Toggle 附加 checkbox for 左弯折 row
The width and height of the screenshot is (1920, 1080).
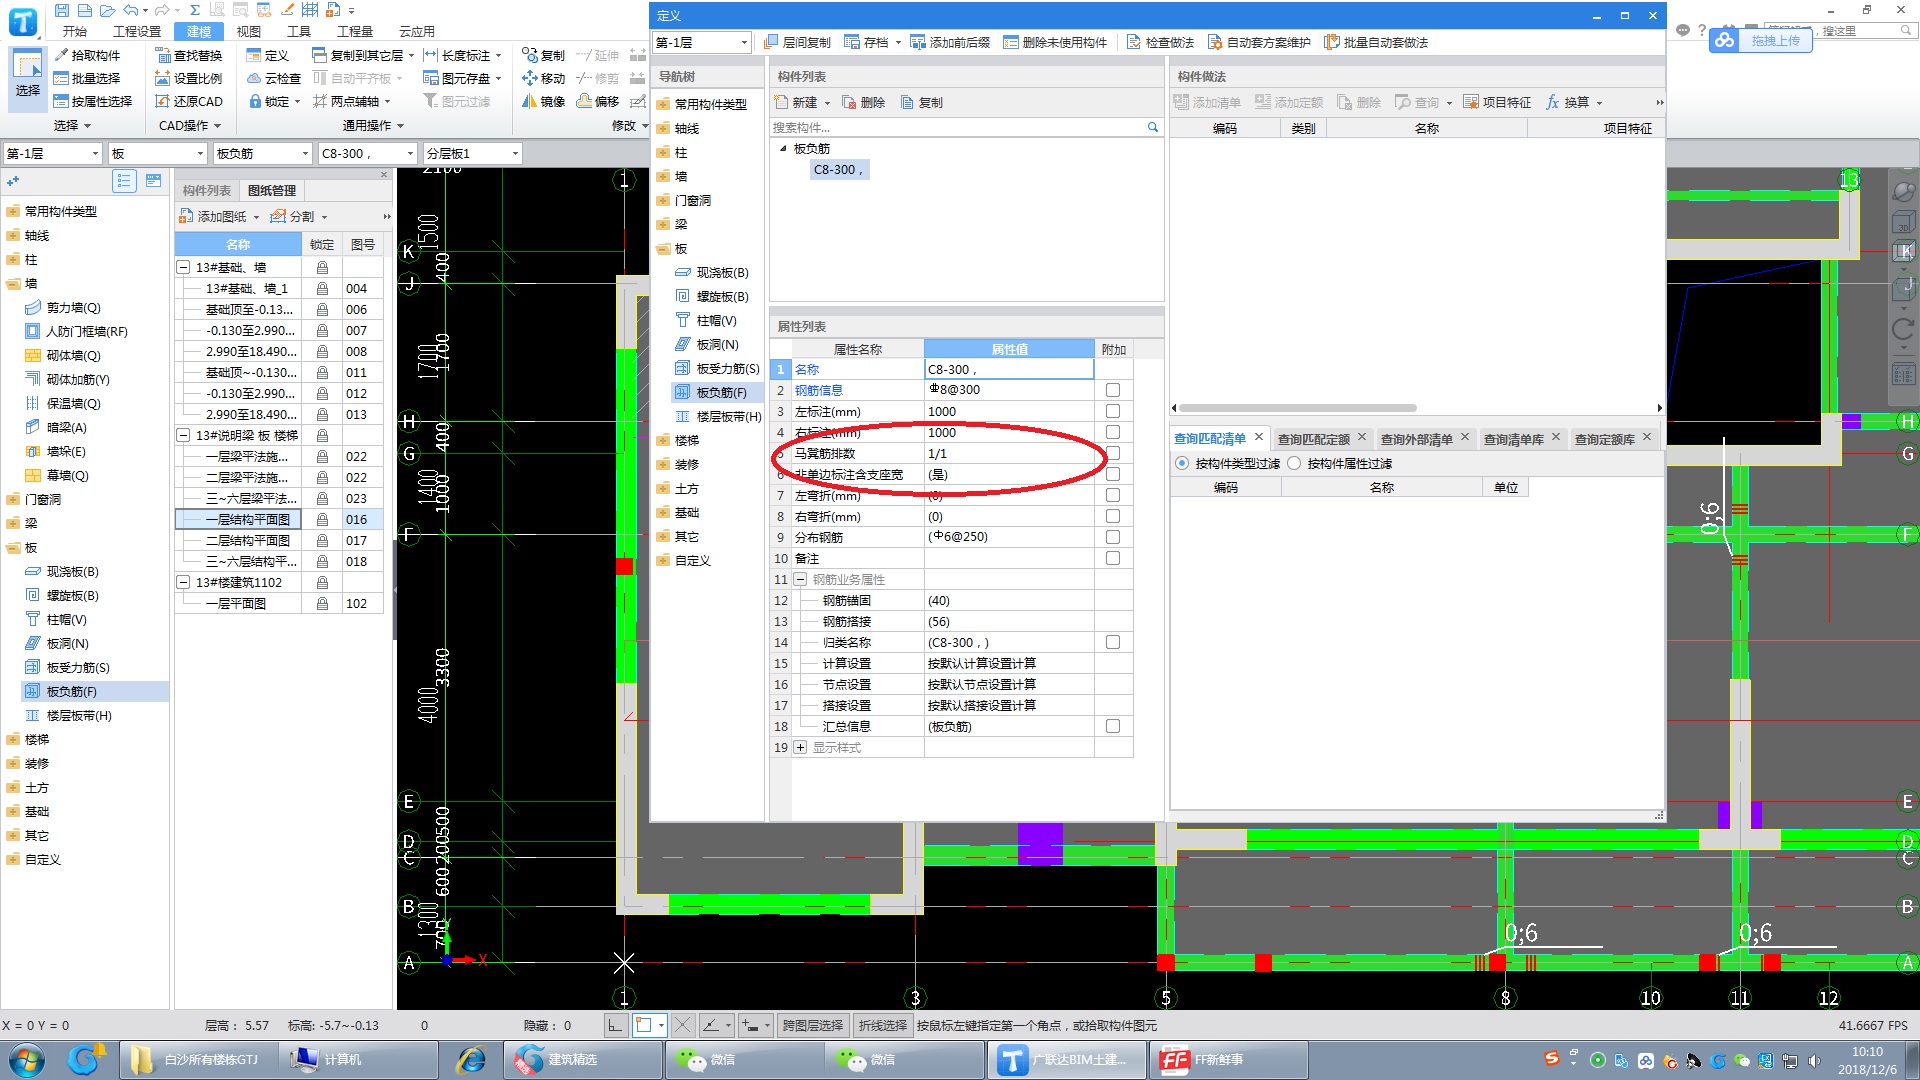(x=1113, y=495)
